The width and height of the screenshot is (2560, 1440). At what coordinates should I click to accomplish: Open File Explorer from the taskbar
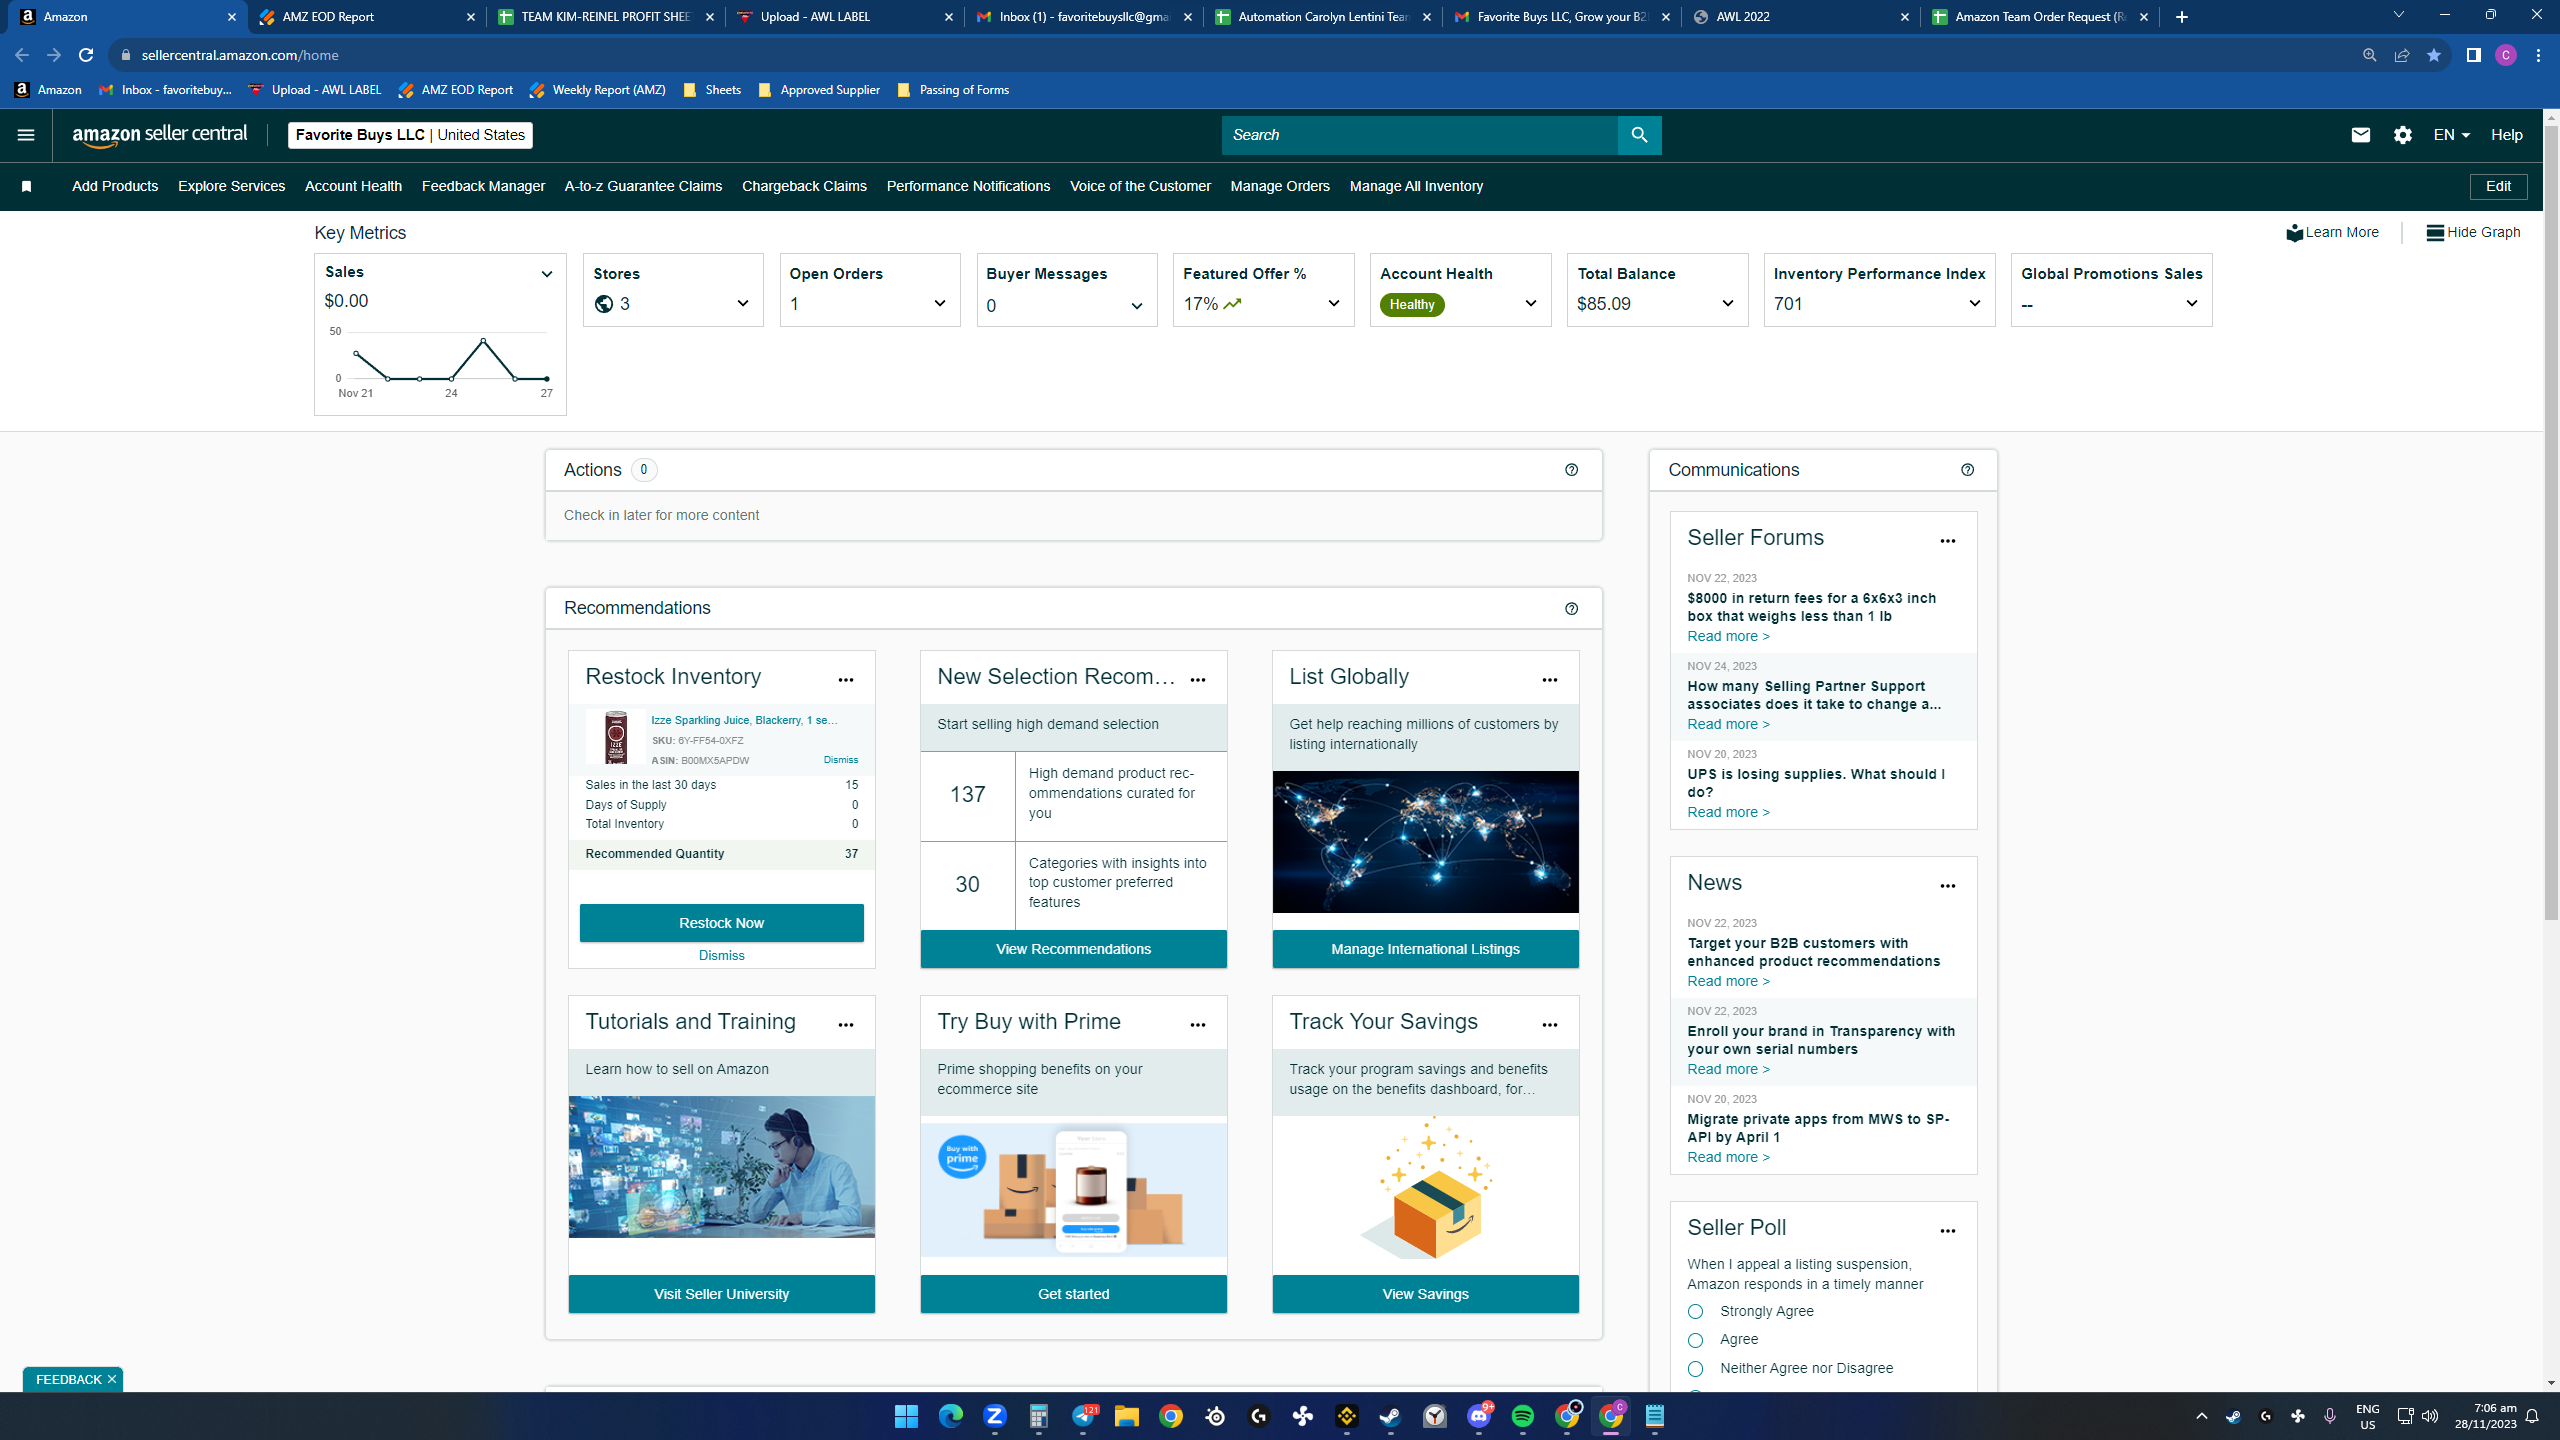pyautogui.click(x=1127, y=1416)
